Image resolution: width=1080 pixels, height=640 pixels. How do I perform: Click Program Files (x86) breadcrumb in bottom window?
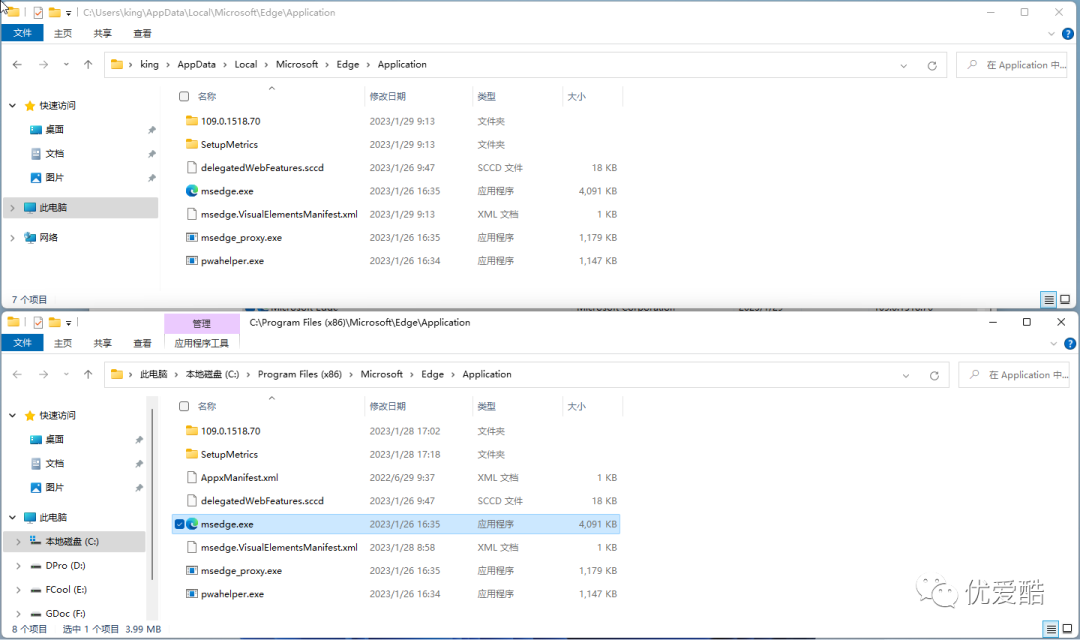(x=300, y=375)
